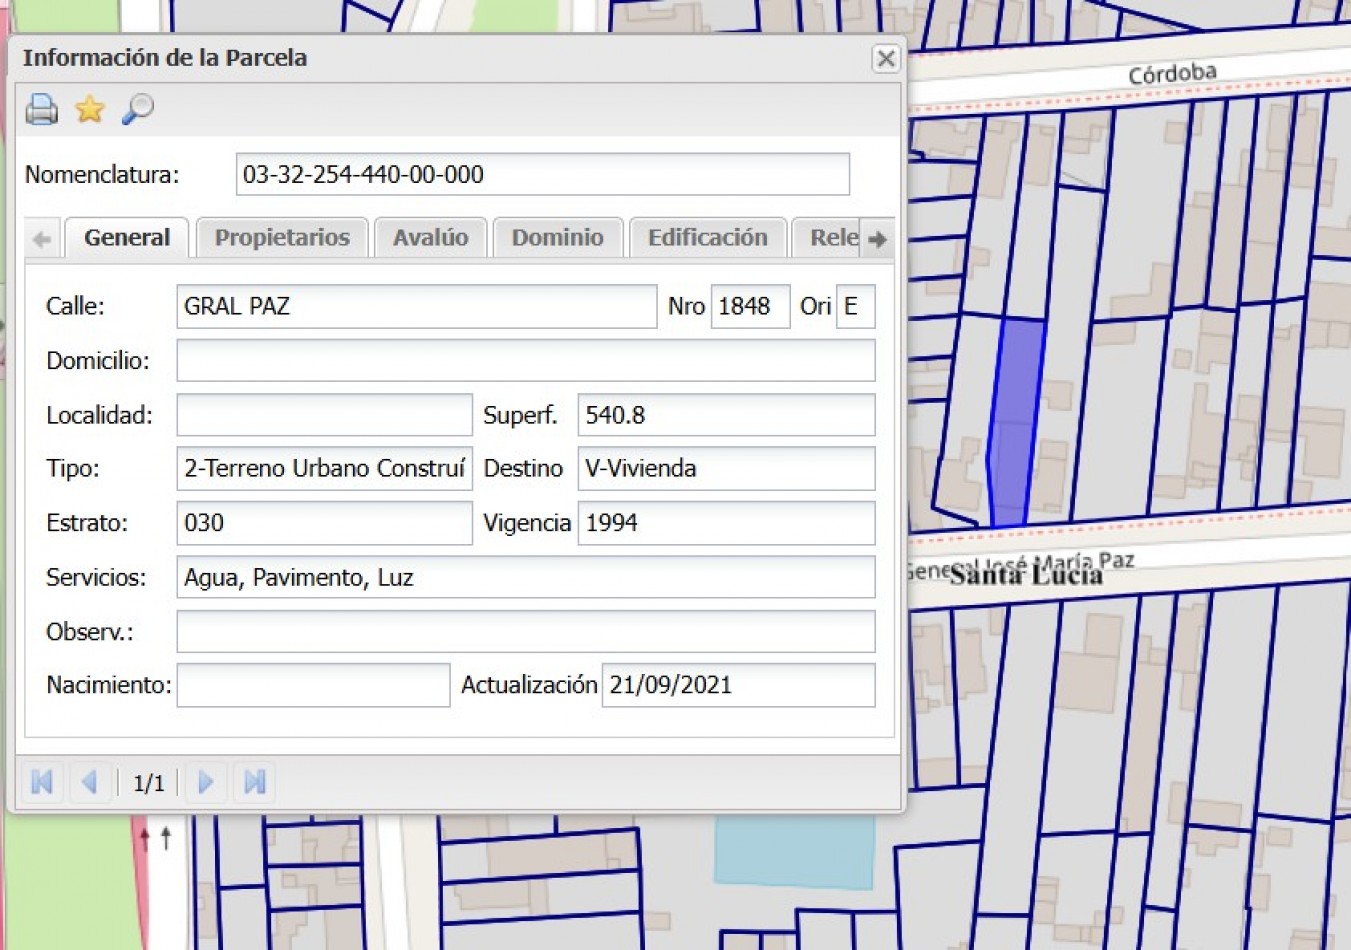Open the Propietarios tab
The height and width of the screenshot is (950, 1351).
tap(282, 238)
